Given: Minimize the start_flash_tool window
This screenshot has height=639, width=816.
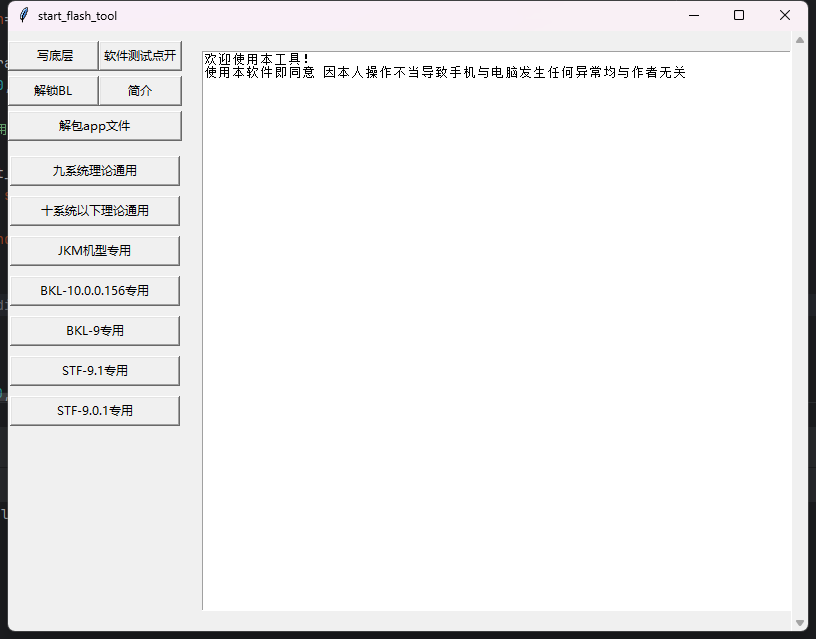Looking at the screenshot, I should tap(694, 16).
